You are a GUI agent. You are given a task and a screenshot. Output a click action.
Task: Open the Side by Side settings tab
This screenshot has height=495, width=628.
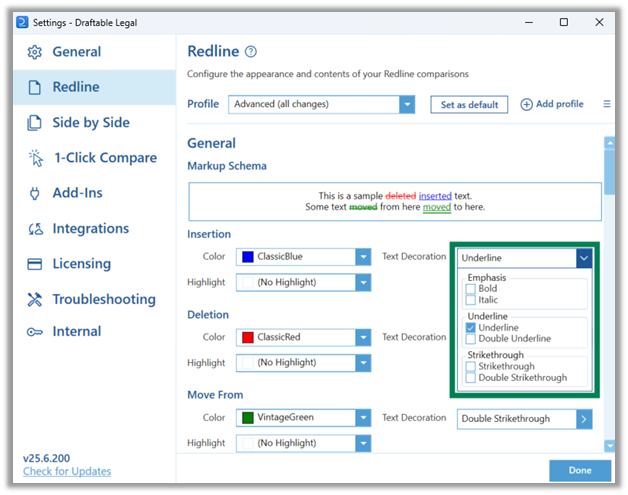click(x=95, y=123)
